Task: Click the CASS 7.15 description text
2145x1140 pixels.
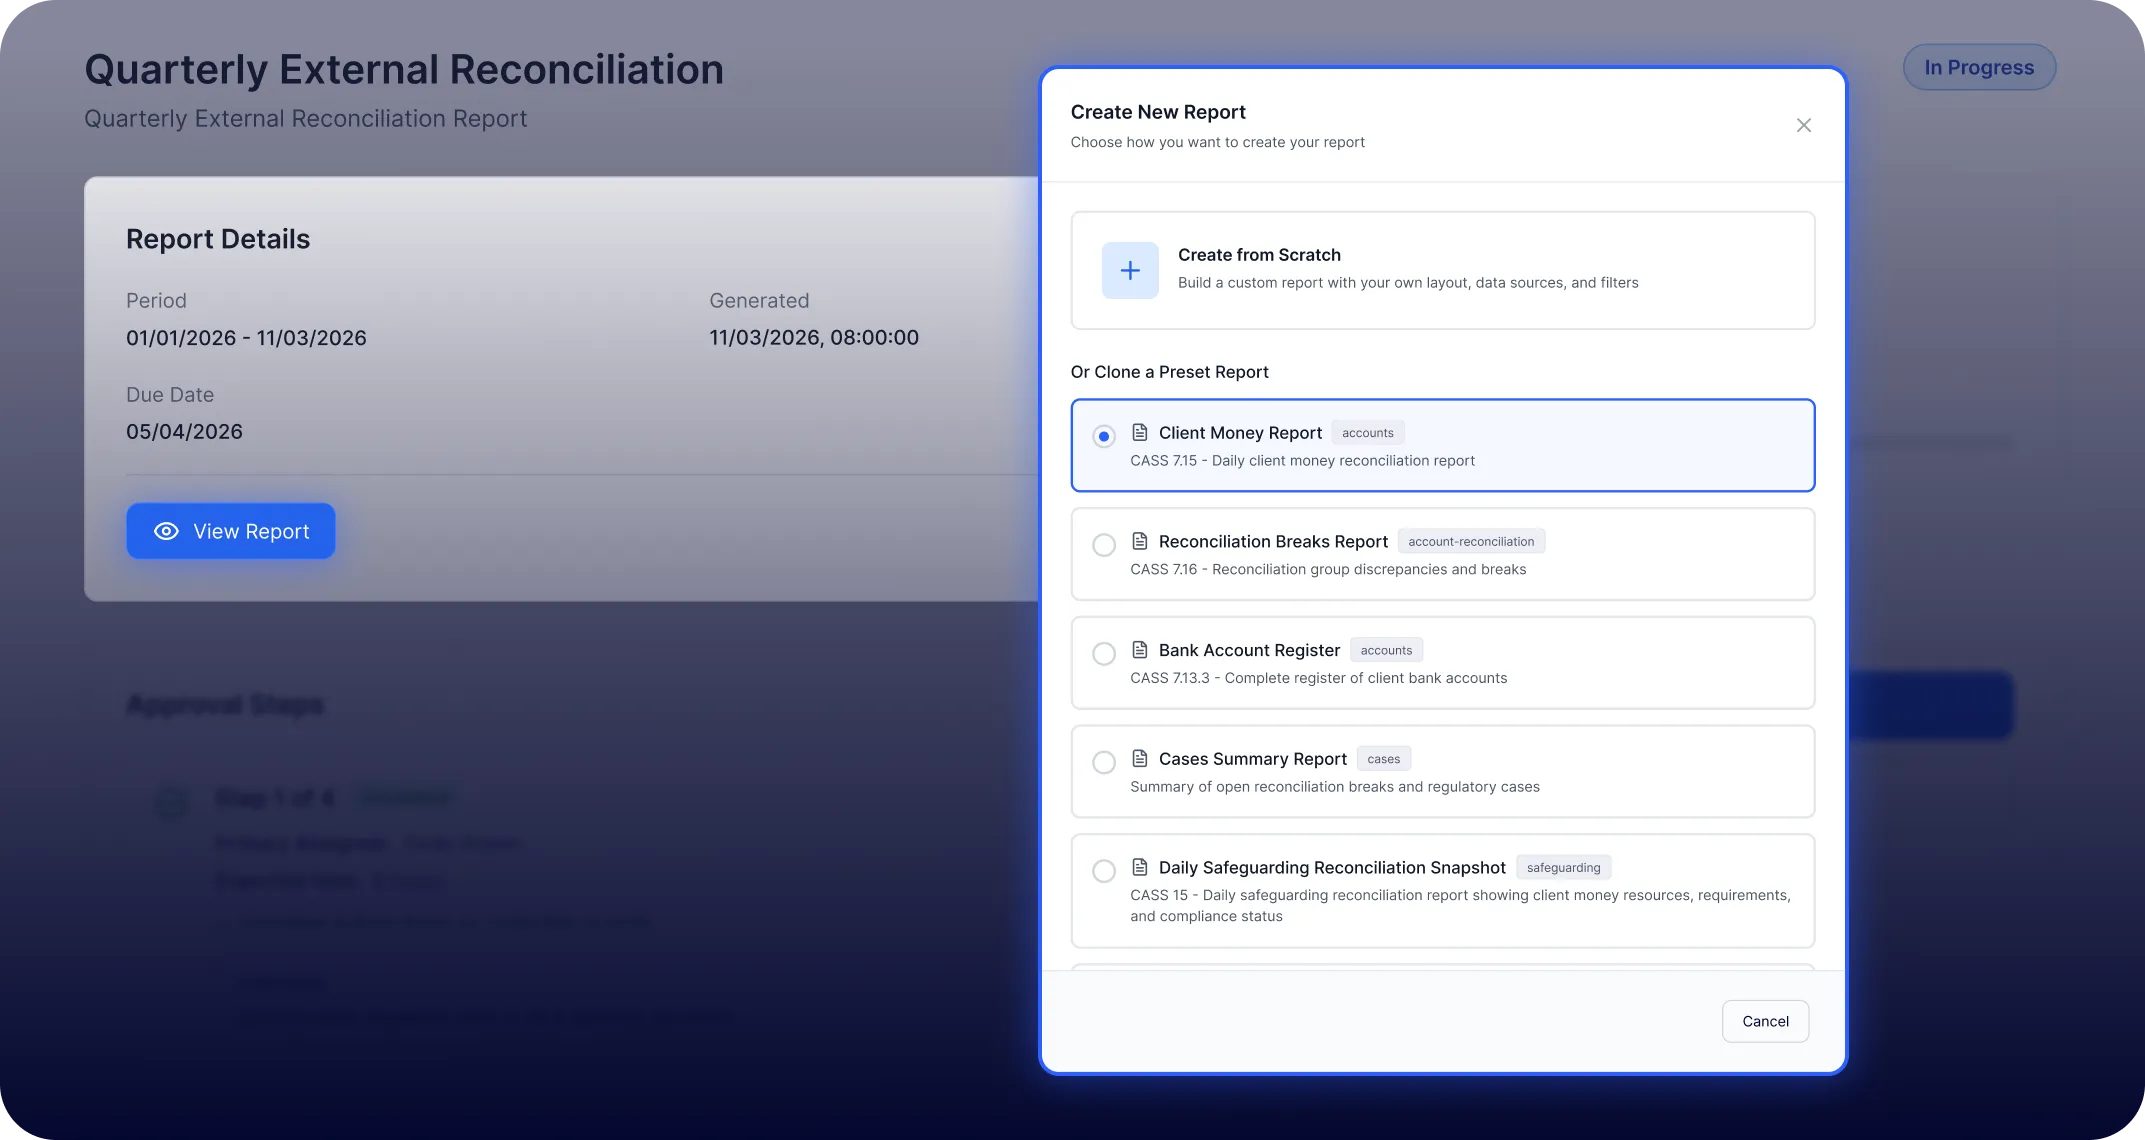Action: tap(1302, 461)
